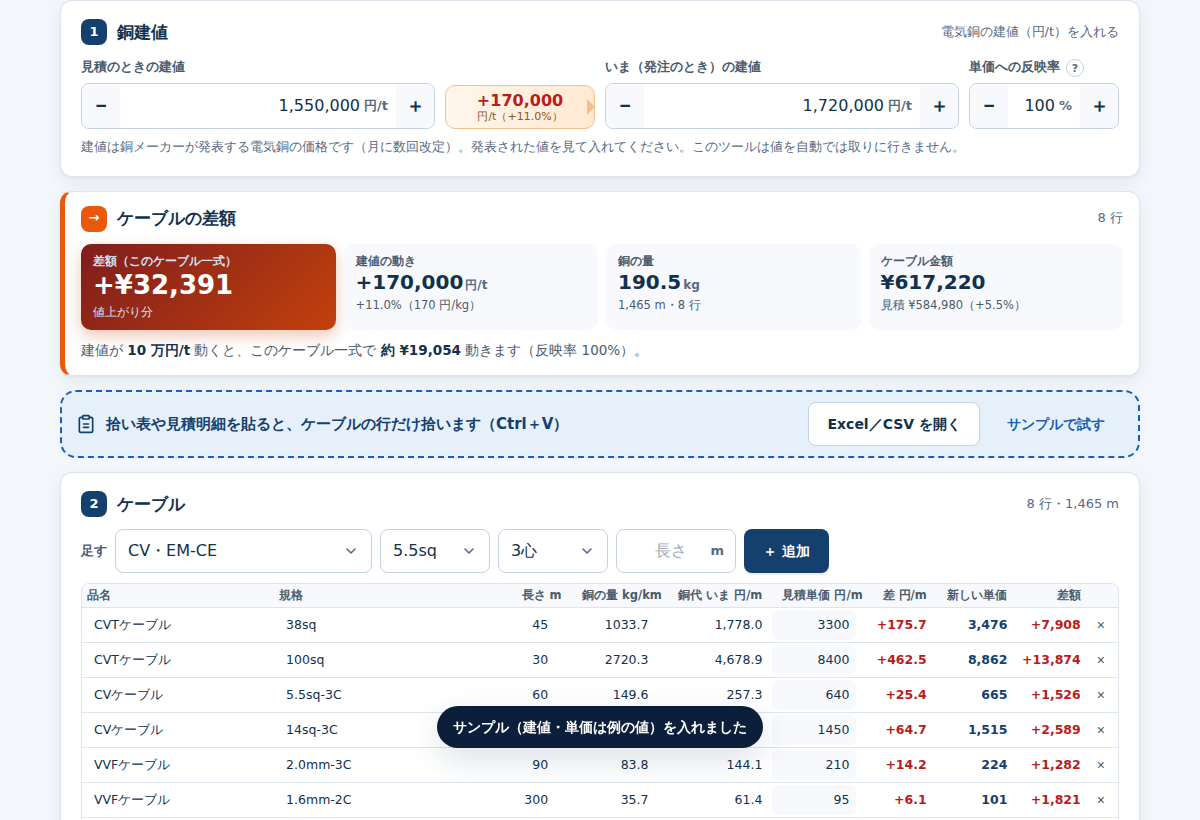The height and width of the screenshot is (820, 1200).
Task: Remove the CVケーブル 14sq-3C row
Action: coord(1101,730)
